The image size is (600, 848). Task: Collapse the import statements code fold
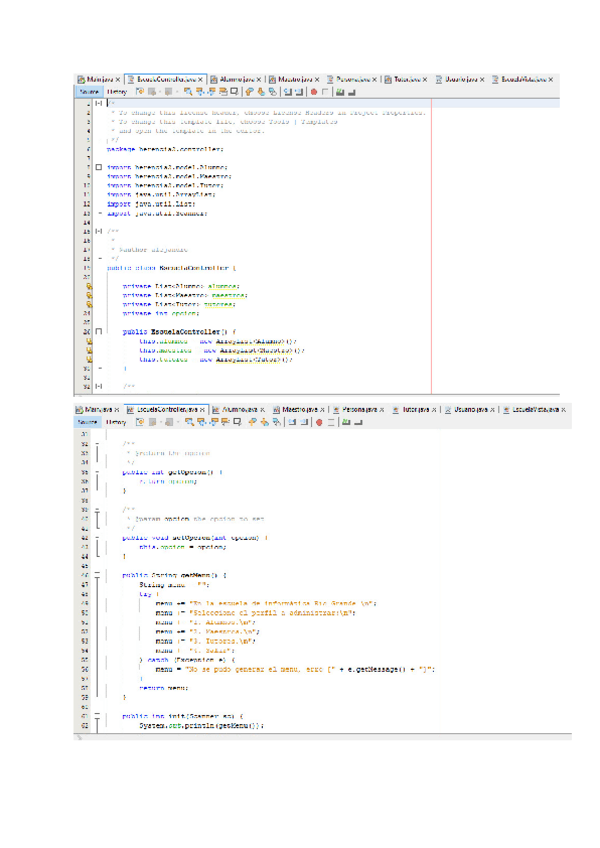click(x=98, y=166)
